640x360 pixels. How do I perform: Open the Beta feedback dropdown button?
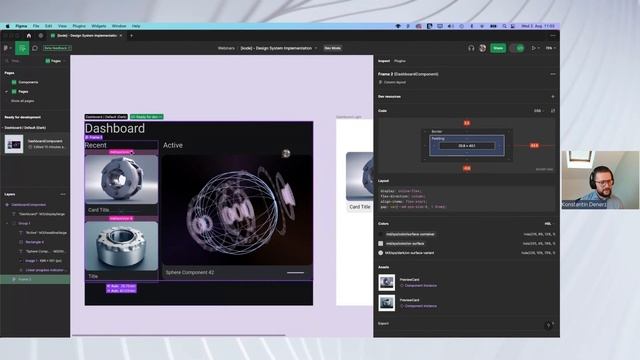(x=58, y=48)
